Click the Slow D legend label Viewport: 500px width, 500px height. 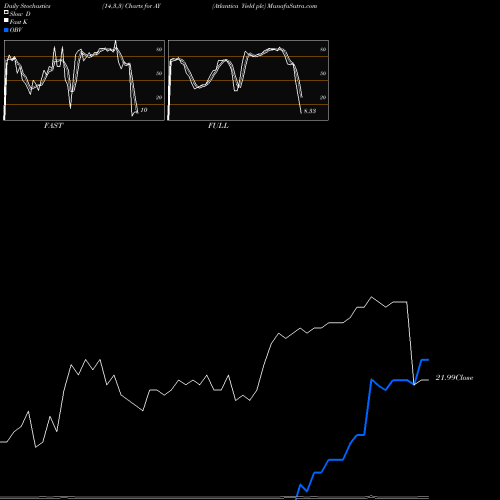[x=20, y=14]
